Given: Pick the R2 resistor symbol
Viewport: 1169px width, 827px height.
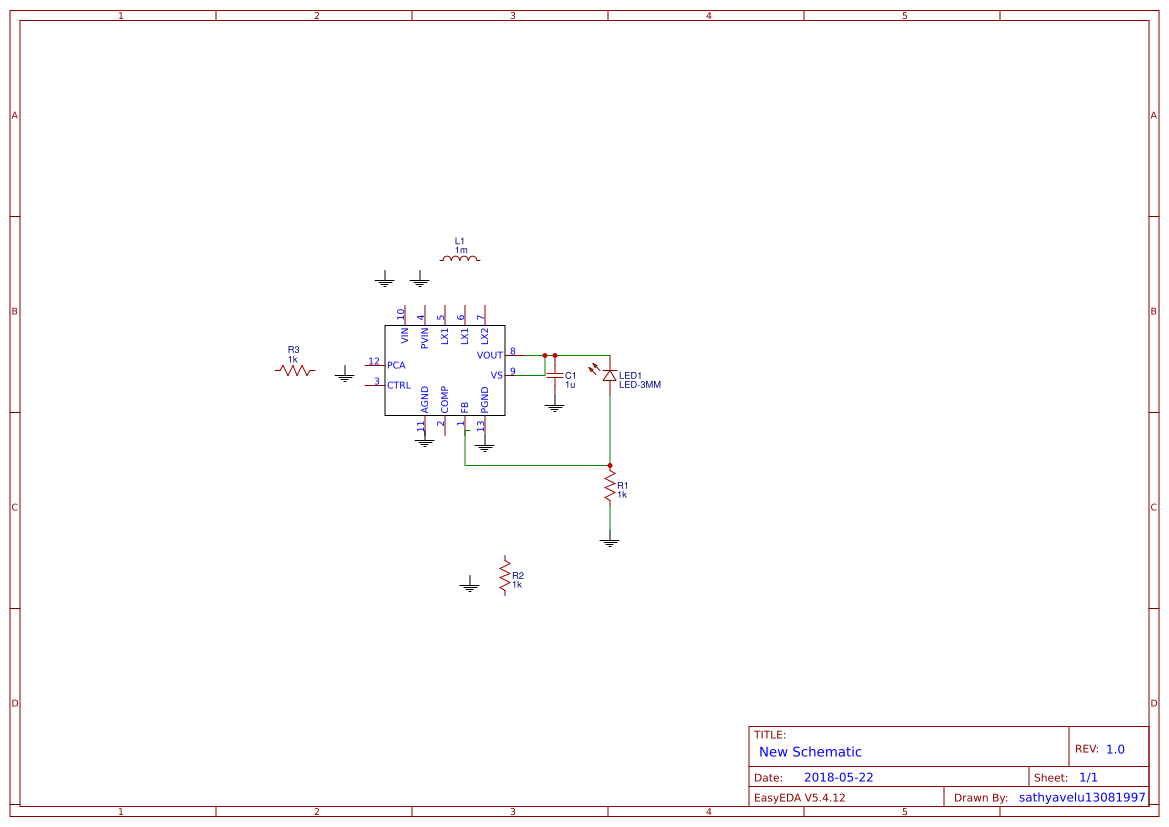Looking at the screenshot, I should point(505,576).
